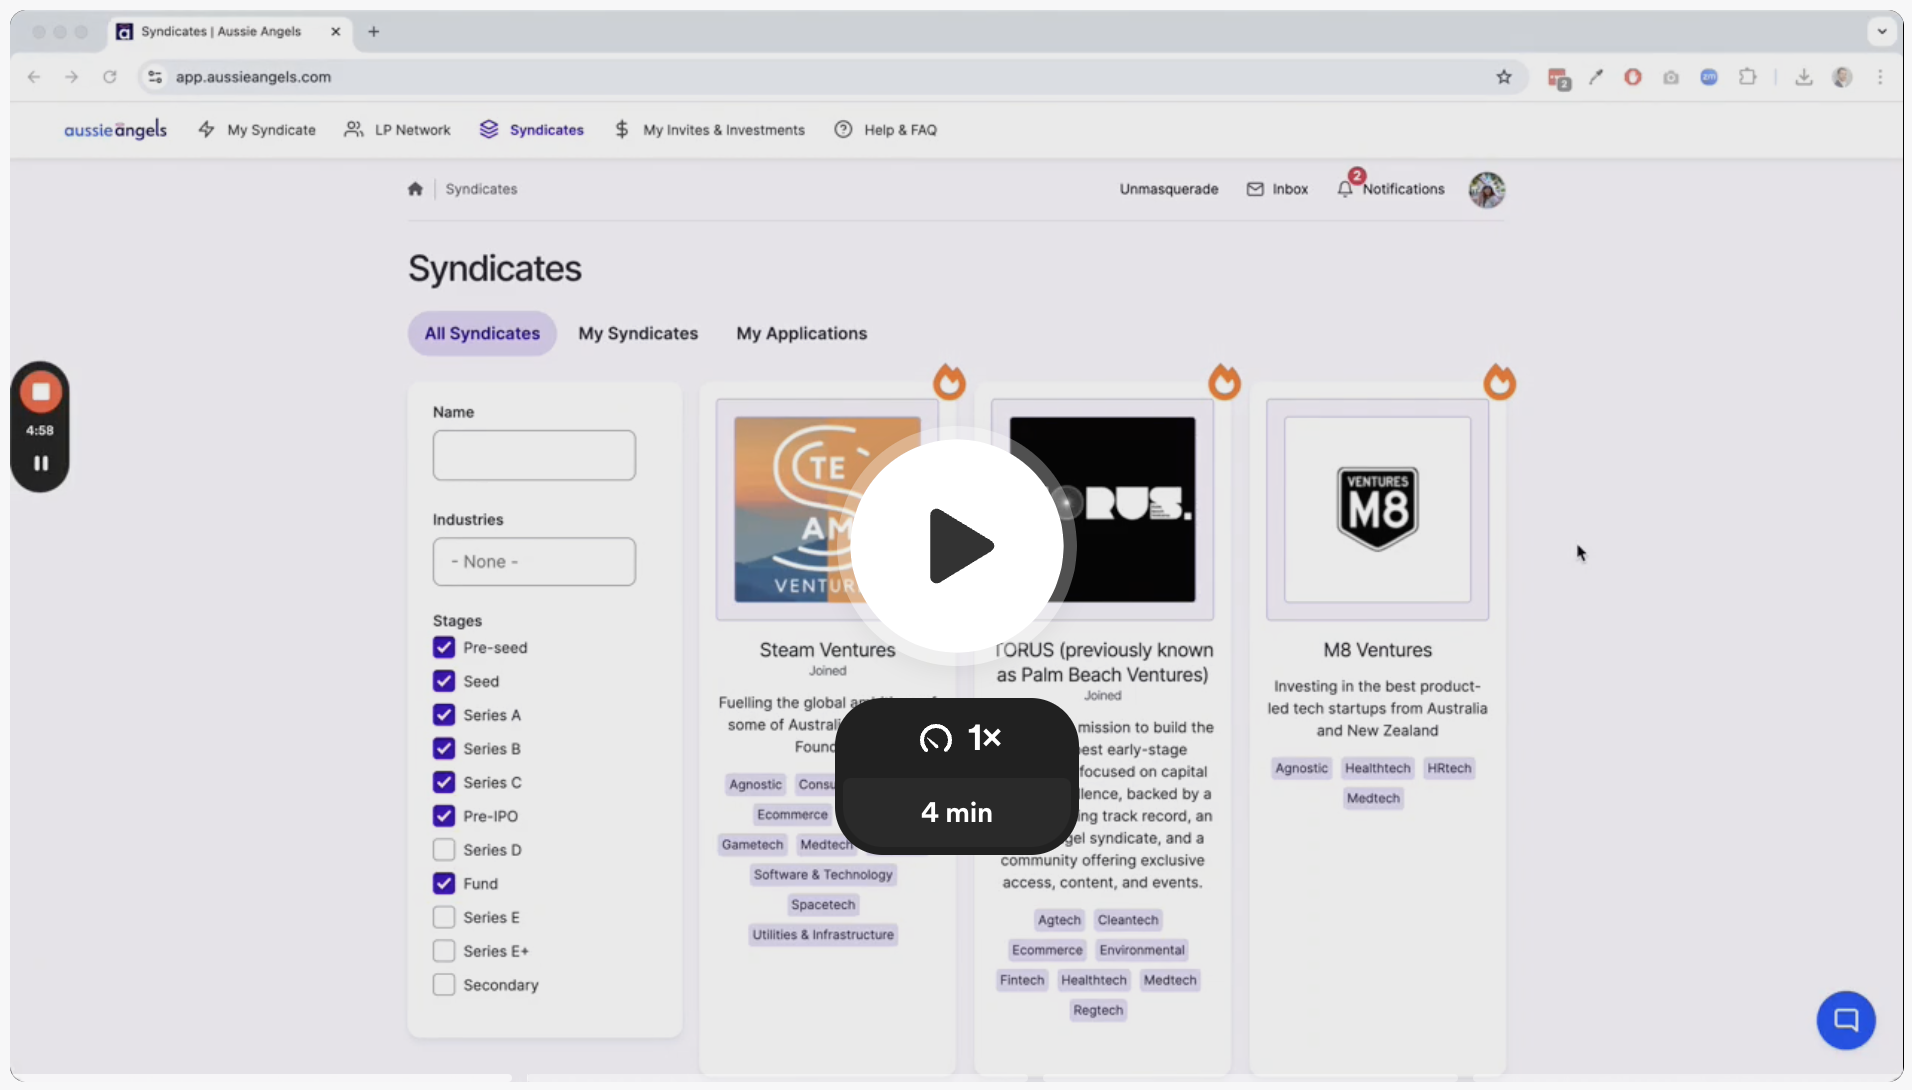Bookmark this page with the star icon
1912x1090 pixels.
click(1504, 77)
